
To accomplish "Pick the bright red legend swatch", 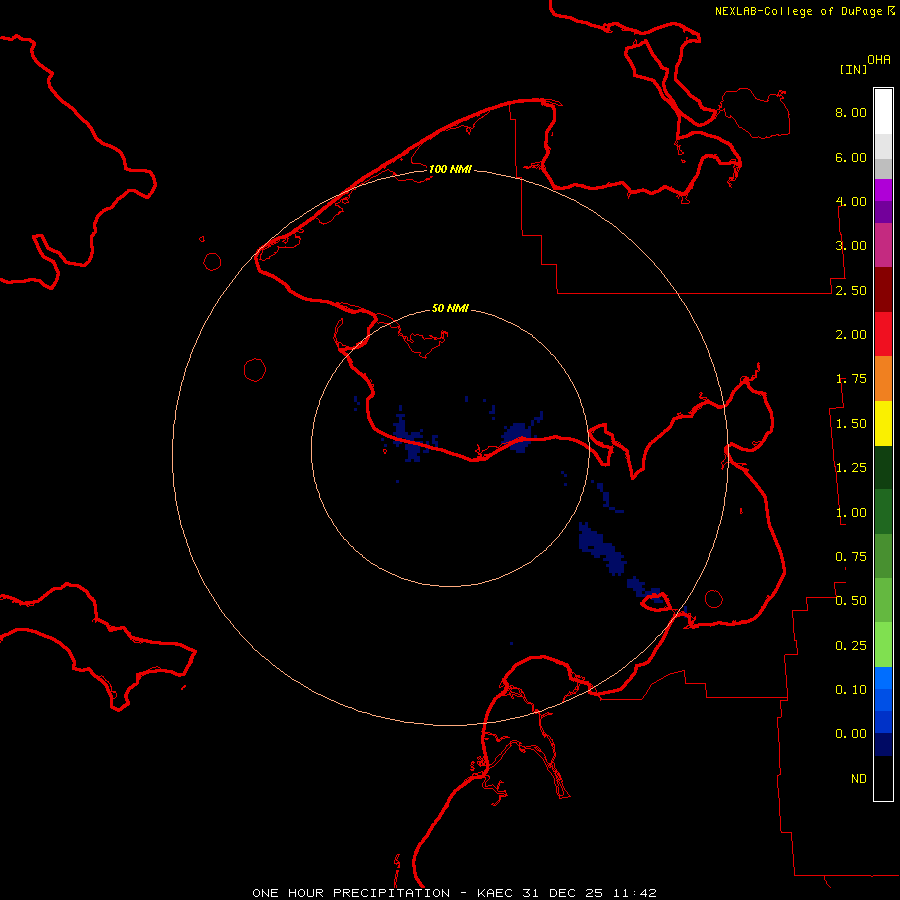I will [883, 334].
